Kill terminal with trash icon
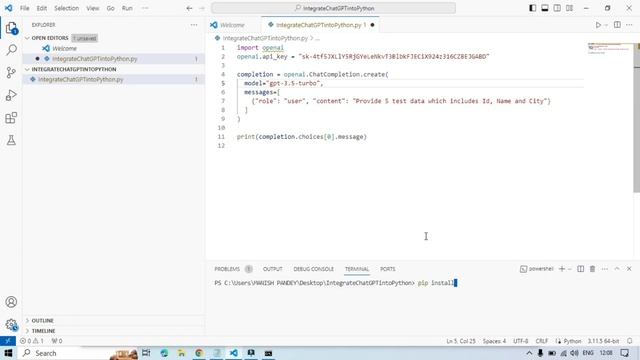Viewport: 640px width, 360px height. point(592,269)
